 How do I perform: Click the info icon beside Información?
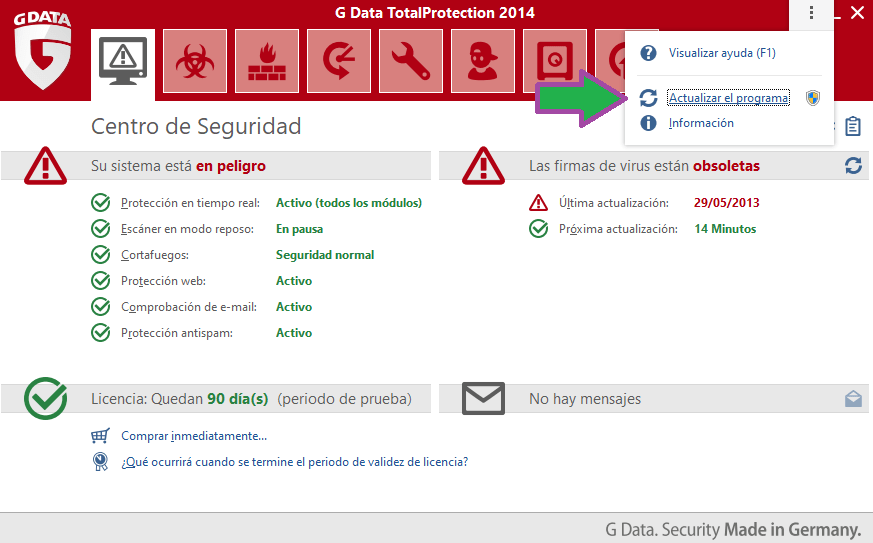(x=648, y=123)
